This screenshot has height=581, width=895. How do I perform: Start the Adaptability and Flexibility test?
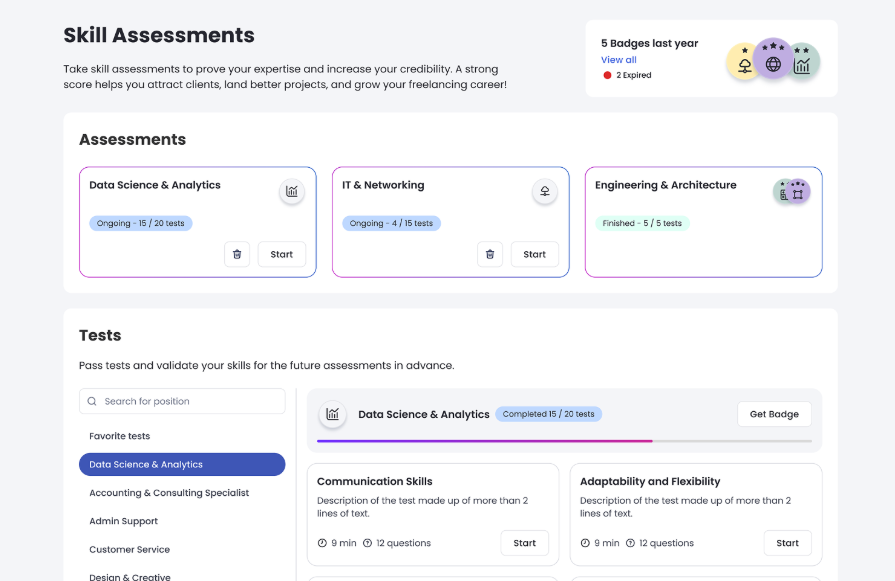[788, 543]
